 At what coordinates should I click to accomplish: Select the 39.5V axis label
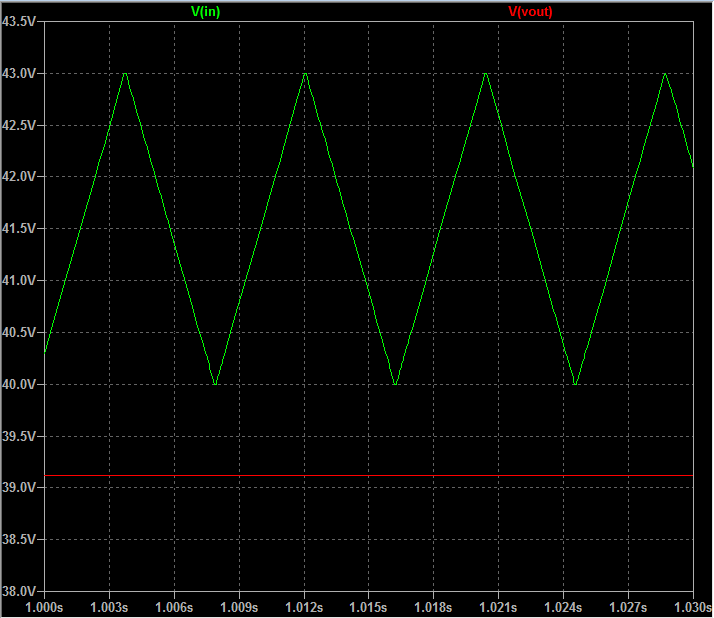click(x=18, y=436)
